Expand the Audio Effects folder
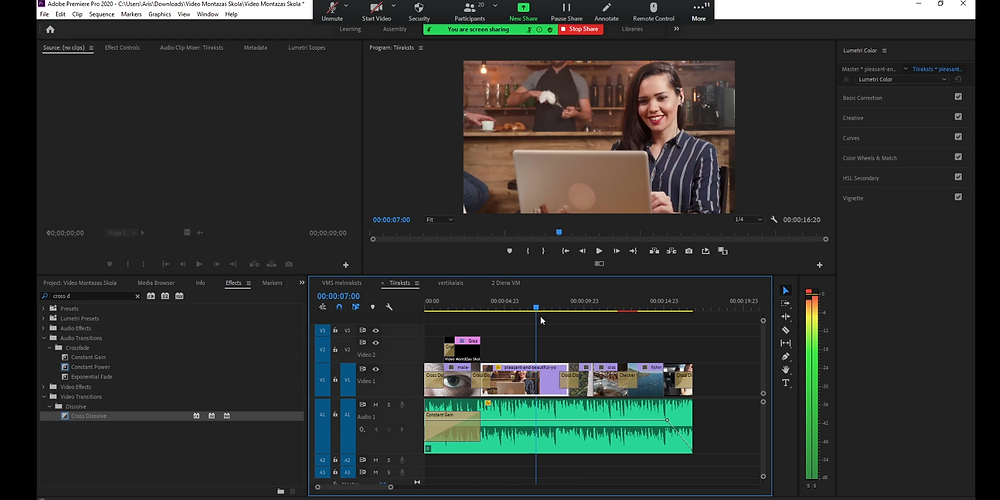 coord(43,328)
